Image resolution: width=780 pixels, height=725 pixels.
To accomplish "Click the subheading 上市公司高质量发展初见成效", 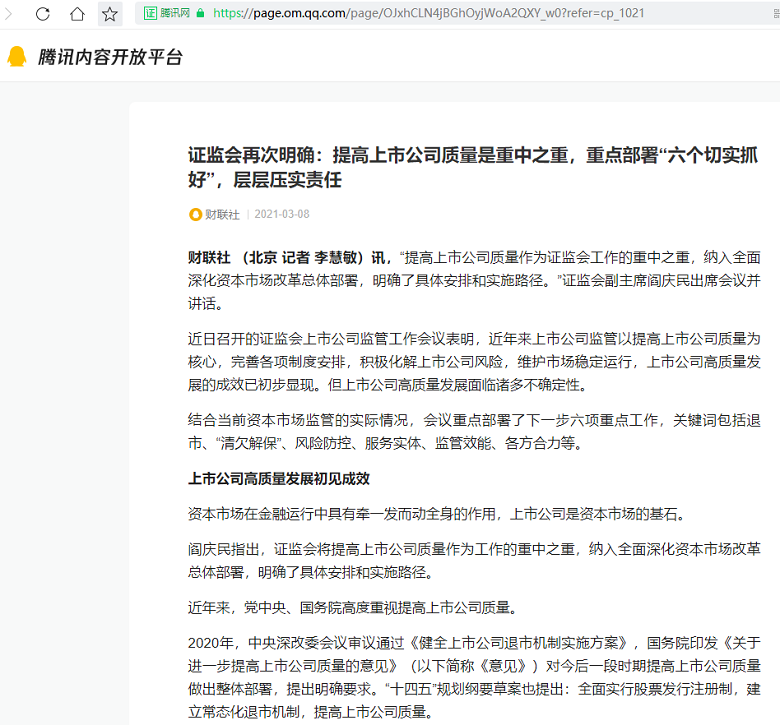I will [x=279, y=478].
